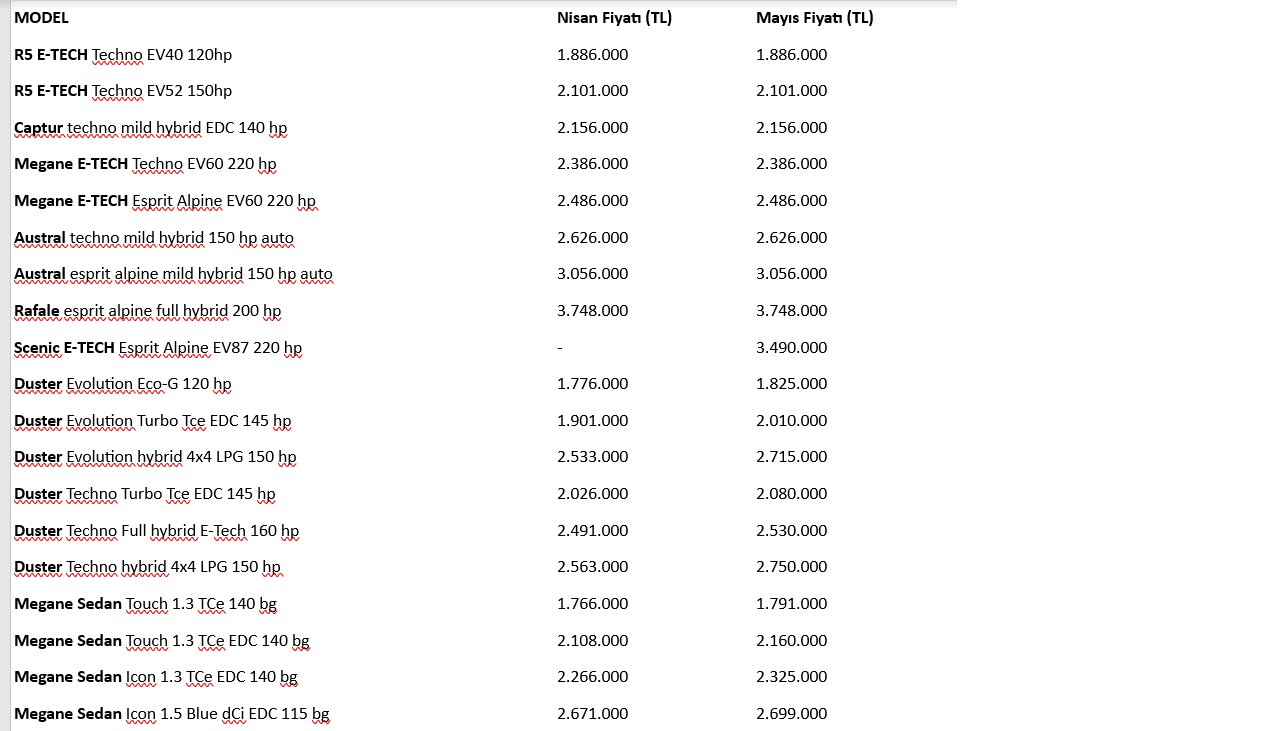Click the Austral techno mild hybrid entry
The width and height of the screenshot is (1280, 731).
pyautogui.click(x=154, y=238)
